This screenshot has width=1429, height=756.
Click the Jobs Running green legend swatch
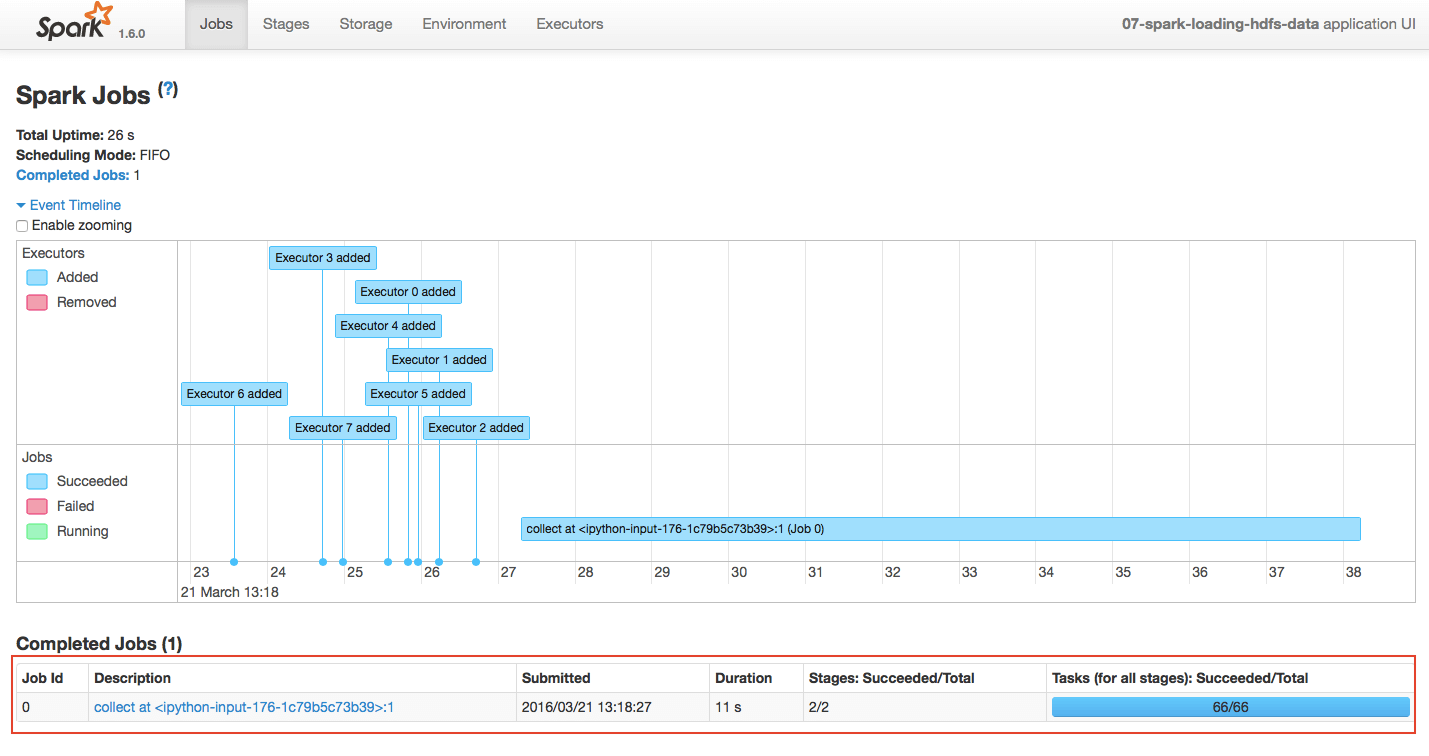pyautogui.click(x=37, y=532)
